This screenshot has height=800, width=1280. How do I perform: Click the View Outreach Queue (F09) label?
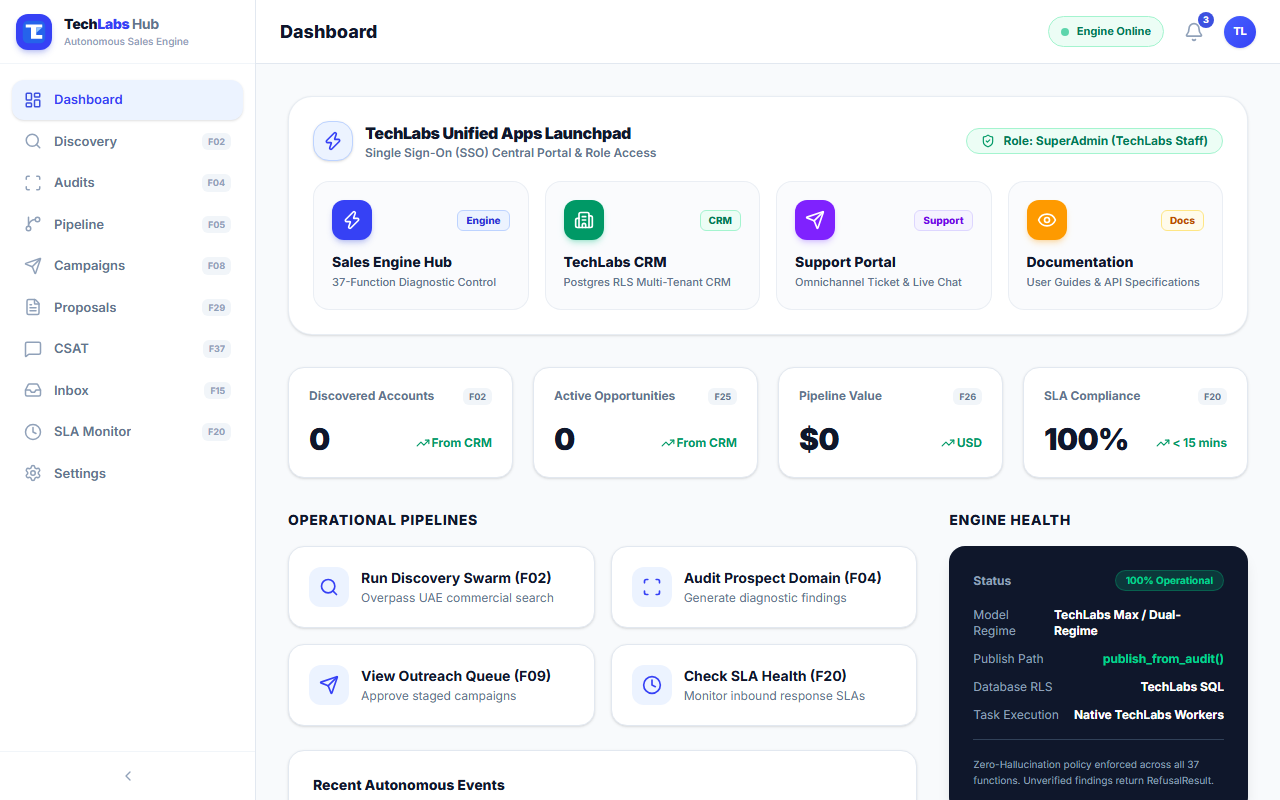click(x=456, y=676)
